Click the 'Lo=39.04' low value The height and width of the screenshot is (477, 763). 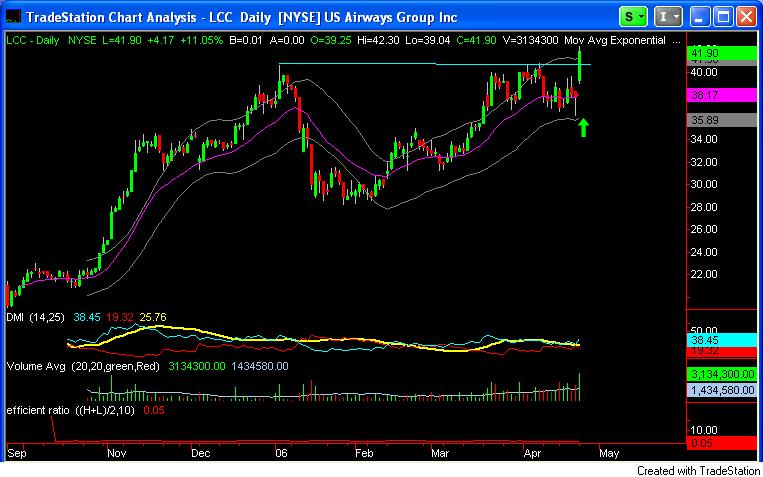click(430, 40)
